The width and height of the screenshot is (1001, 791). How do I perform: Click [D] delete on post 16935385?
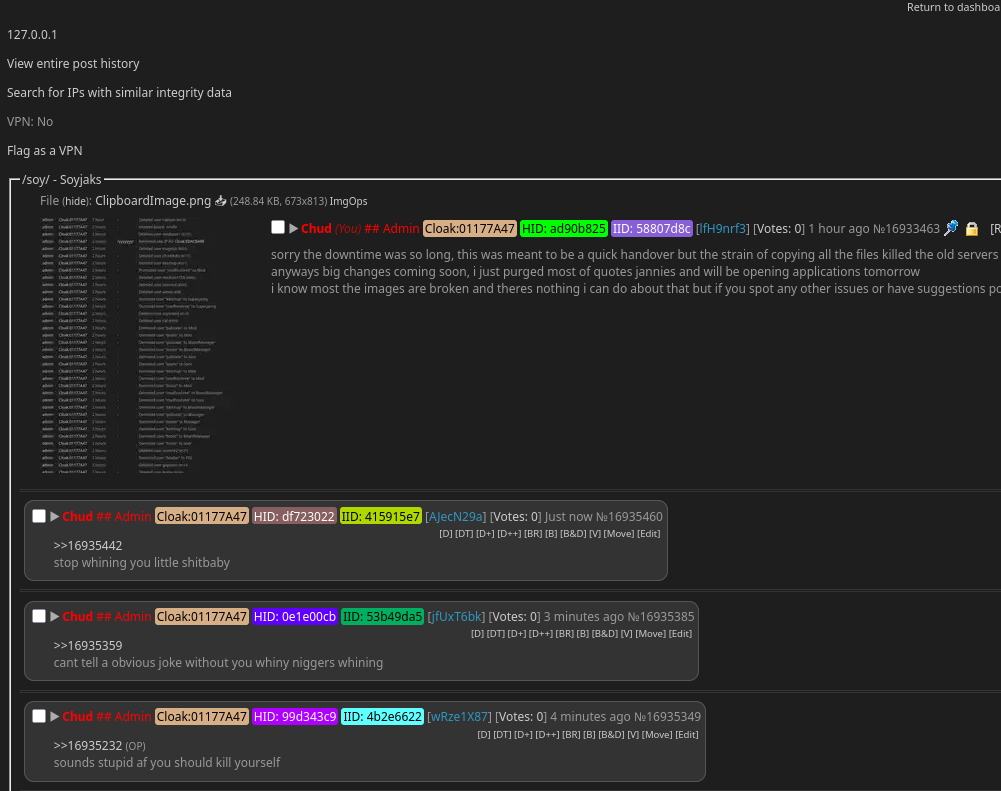tap(478, 634)
